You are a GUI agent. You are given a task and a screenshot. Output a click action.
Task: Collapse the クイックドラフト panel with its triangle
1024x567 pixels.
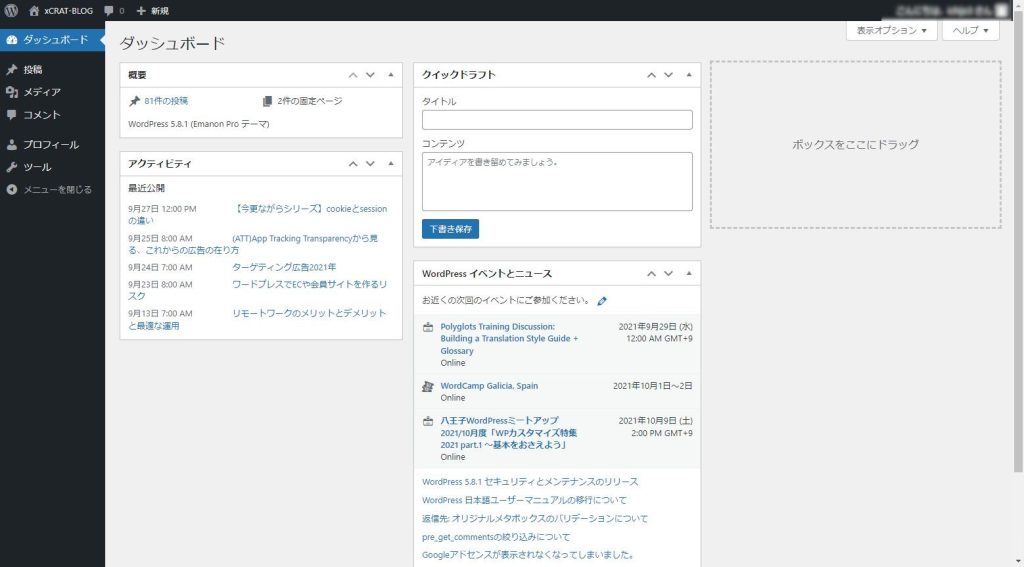coord(688,75)
